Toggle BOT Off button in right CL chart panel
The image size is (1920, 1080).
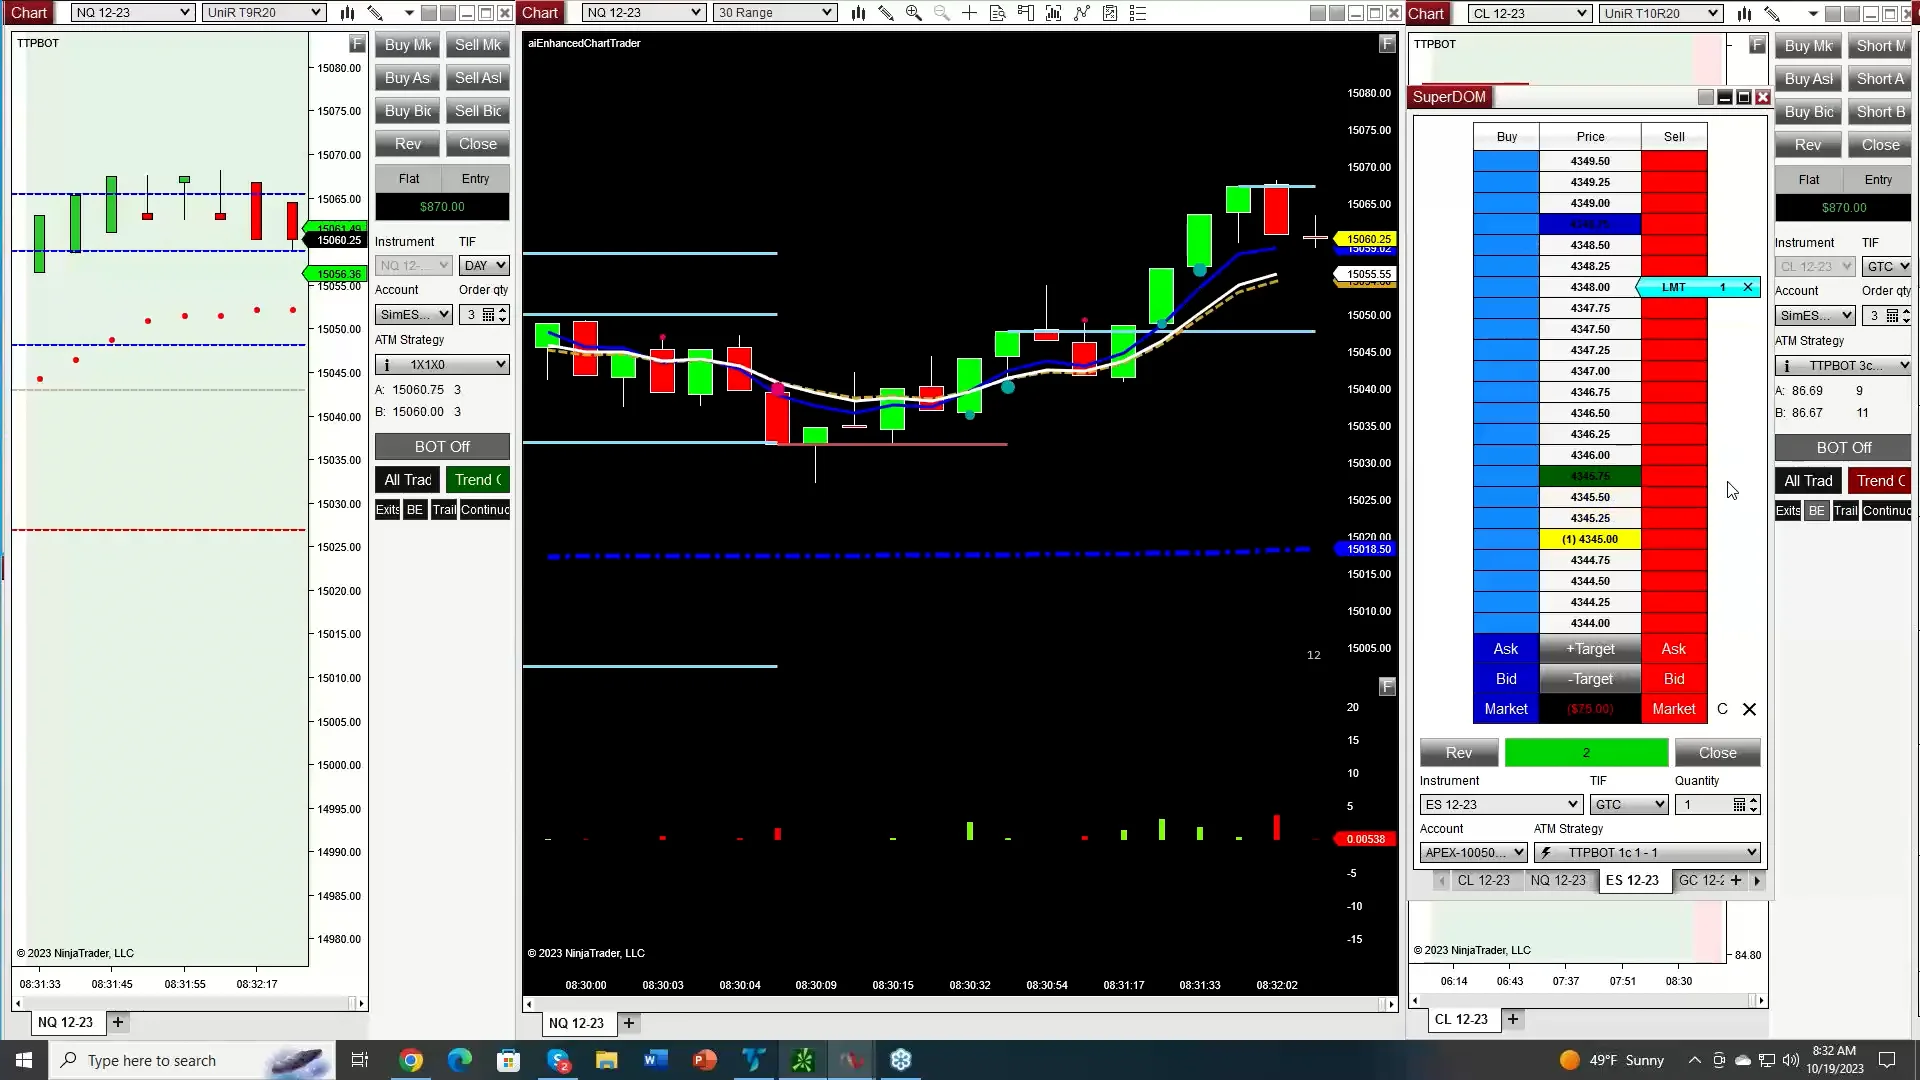point(1843,448)
